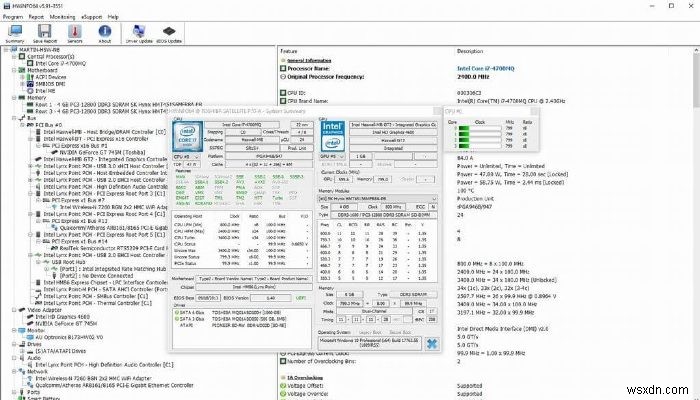Select Intel Wireless-N 7260 under Network
This screenshot has height=400, width=700.
tap(93, 378)
